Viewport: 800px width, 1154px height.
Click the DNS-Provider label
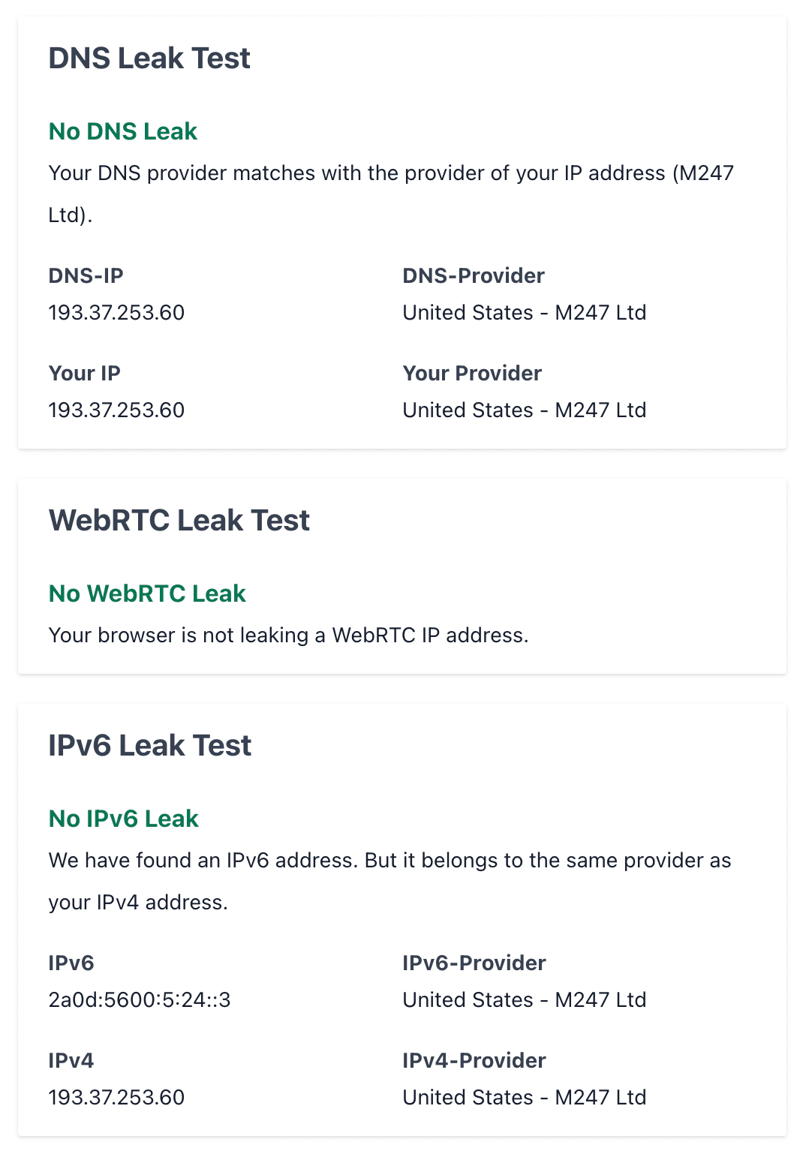tap(473, 275)
